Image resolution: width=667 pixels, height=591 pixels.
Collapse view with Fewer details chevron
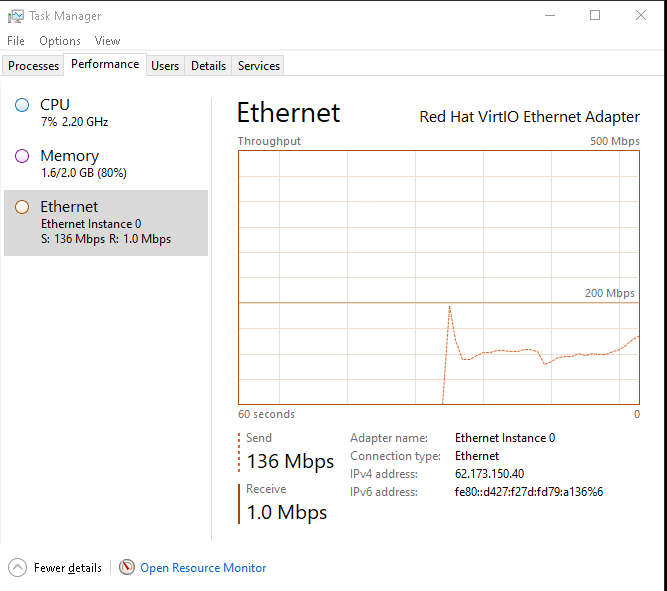[18, 568]
